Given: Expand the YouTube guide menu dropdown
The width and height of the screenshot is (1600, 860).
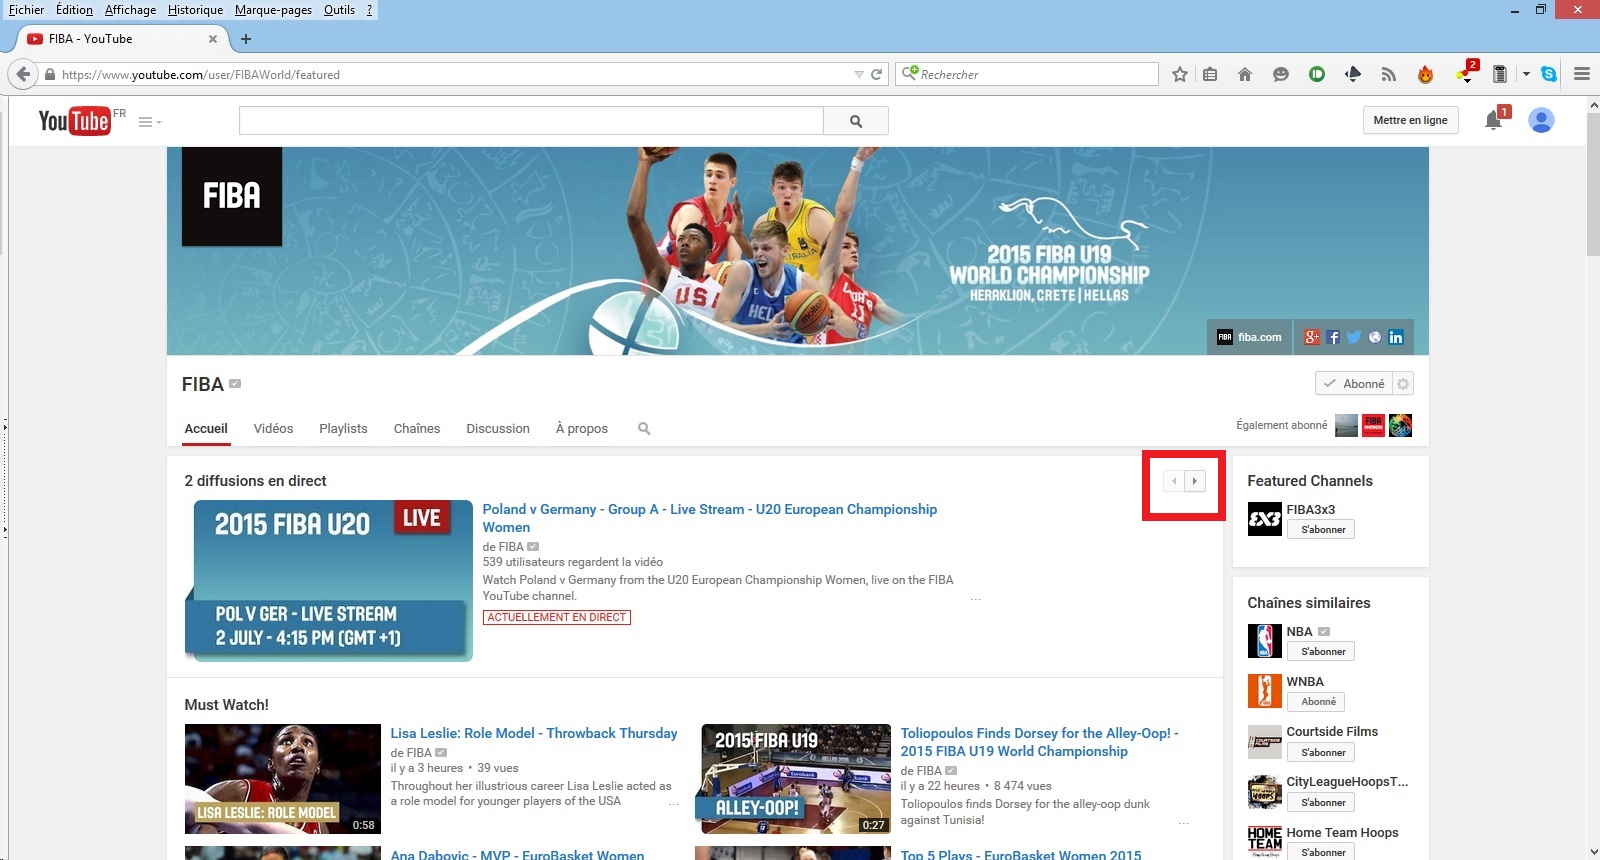Looking at the screenshot, I should tap(150, 122).
